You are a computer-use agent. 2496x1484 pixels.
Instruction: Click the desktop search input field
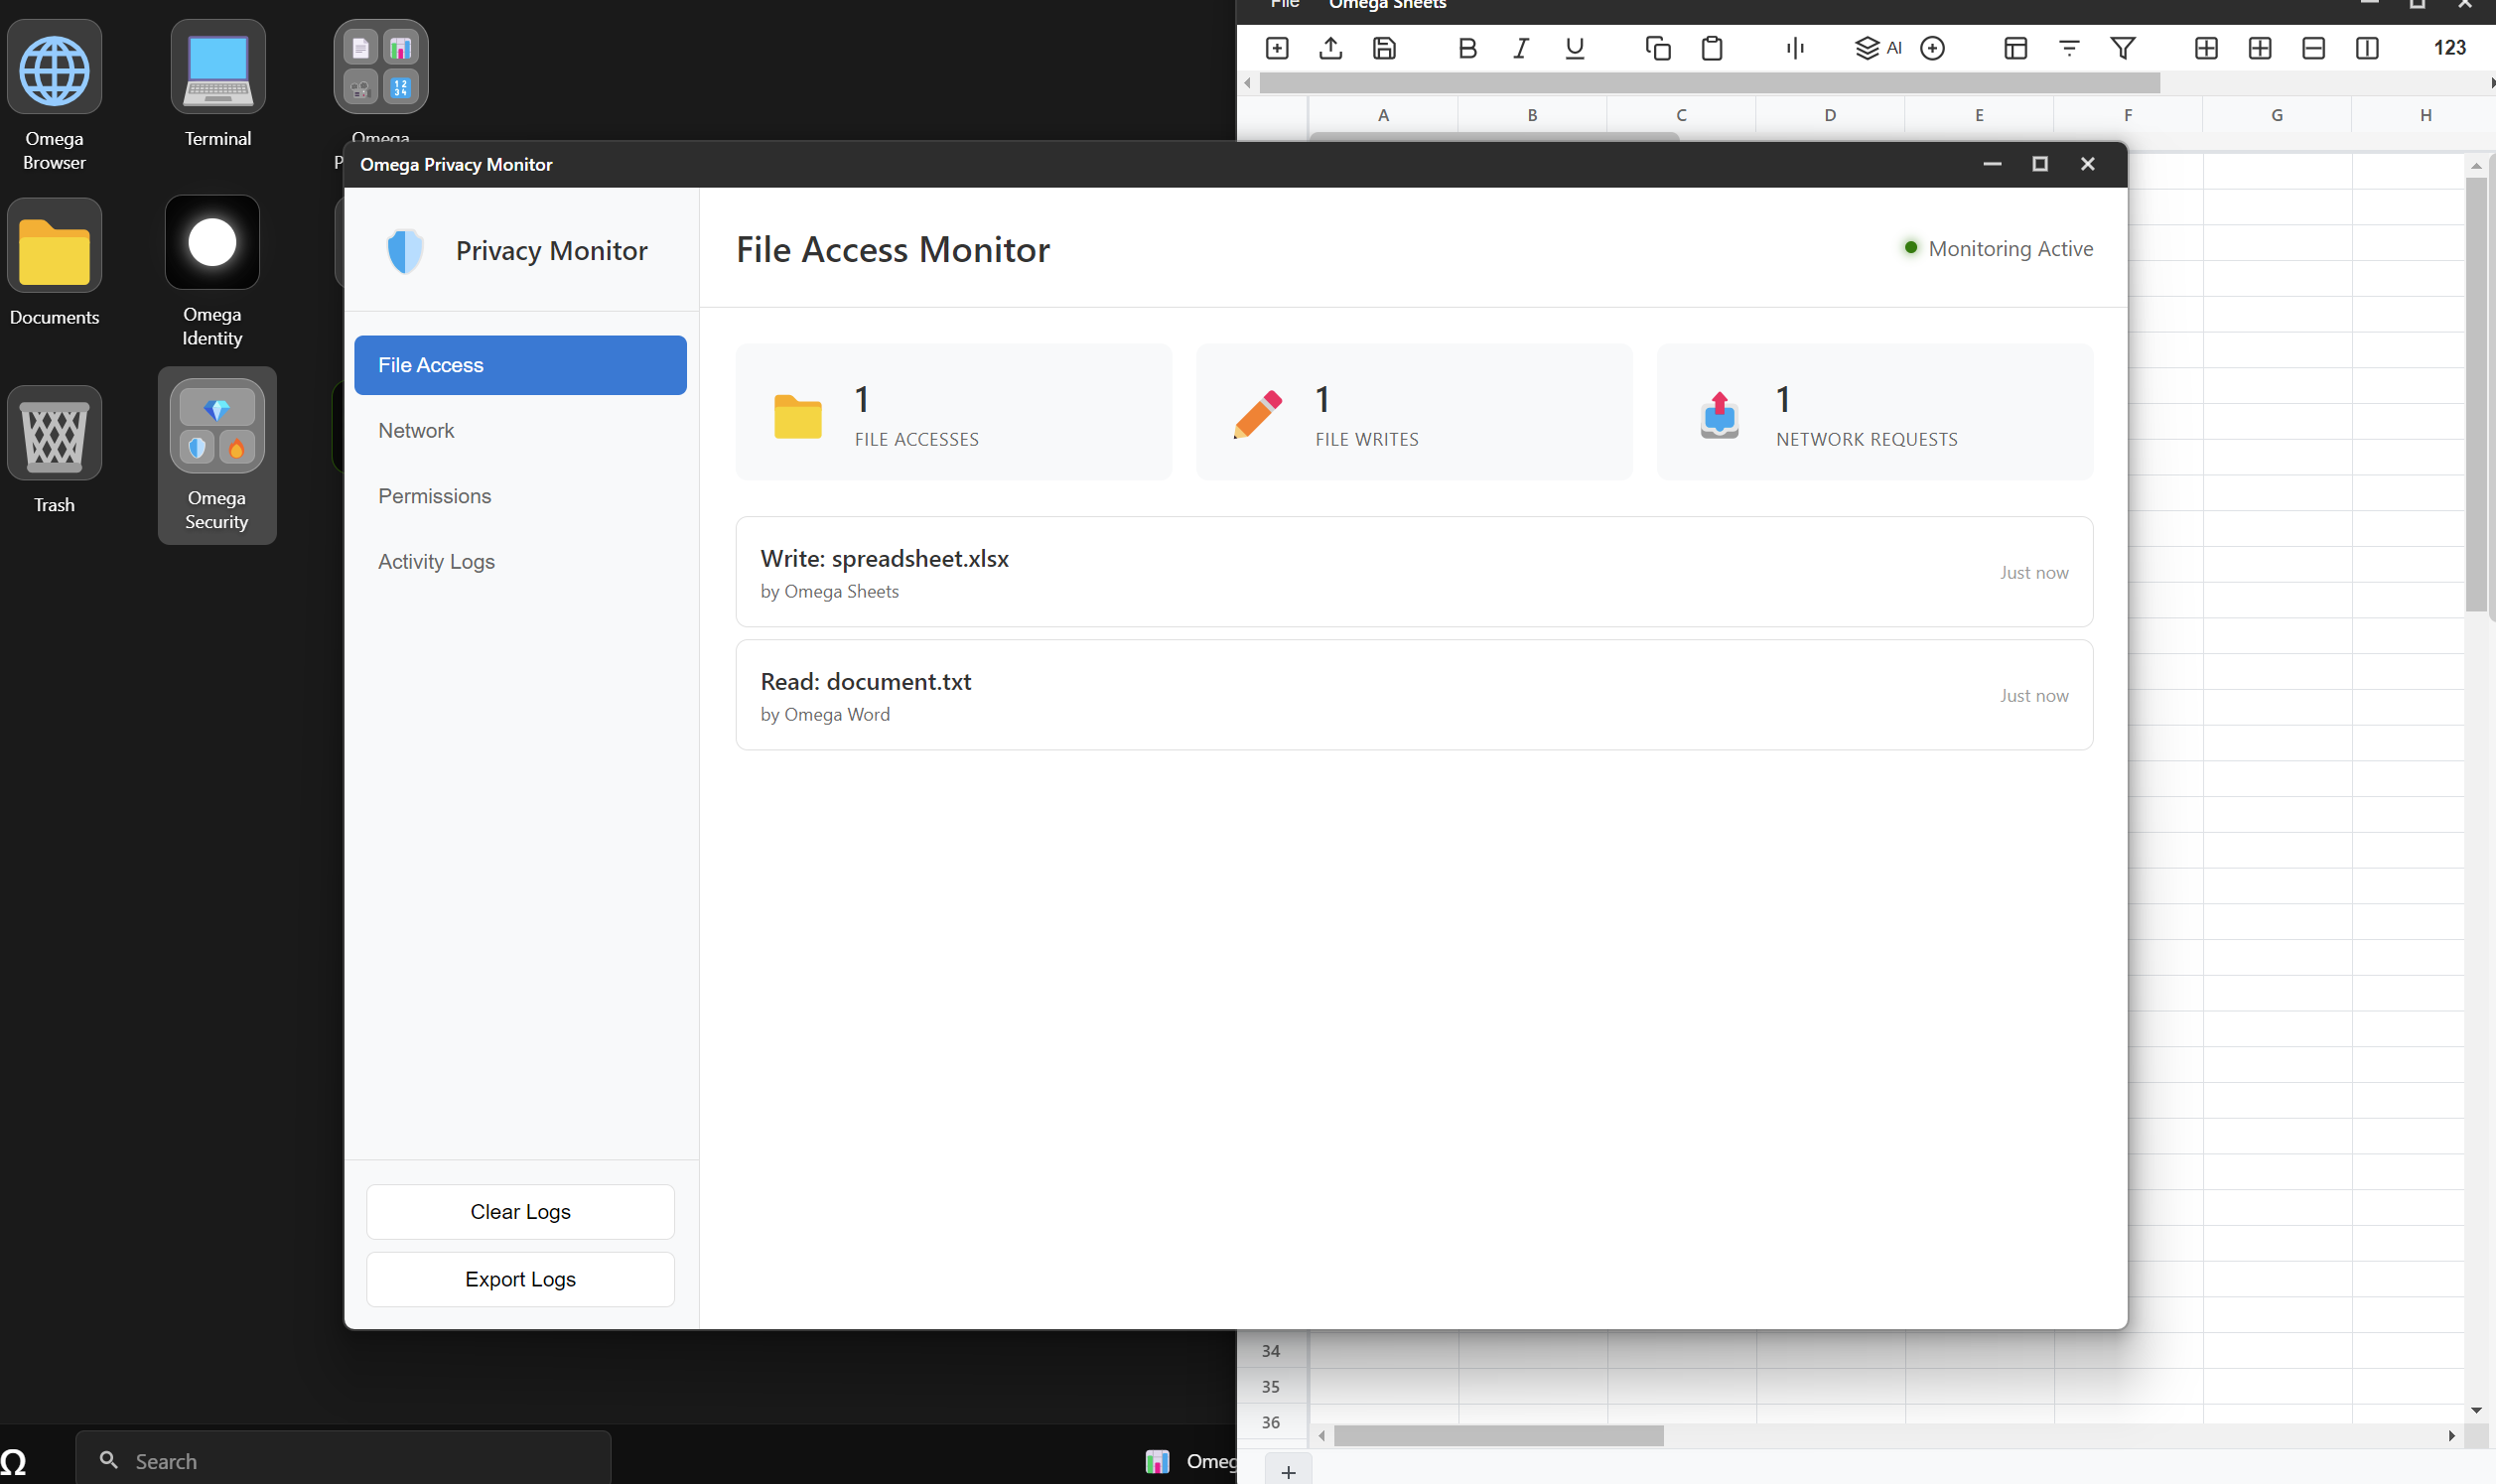pyautogui.click(x=344, y=1460)
